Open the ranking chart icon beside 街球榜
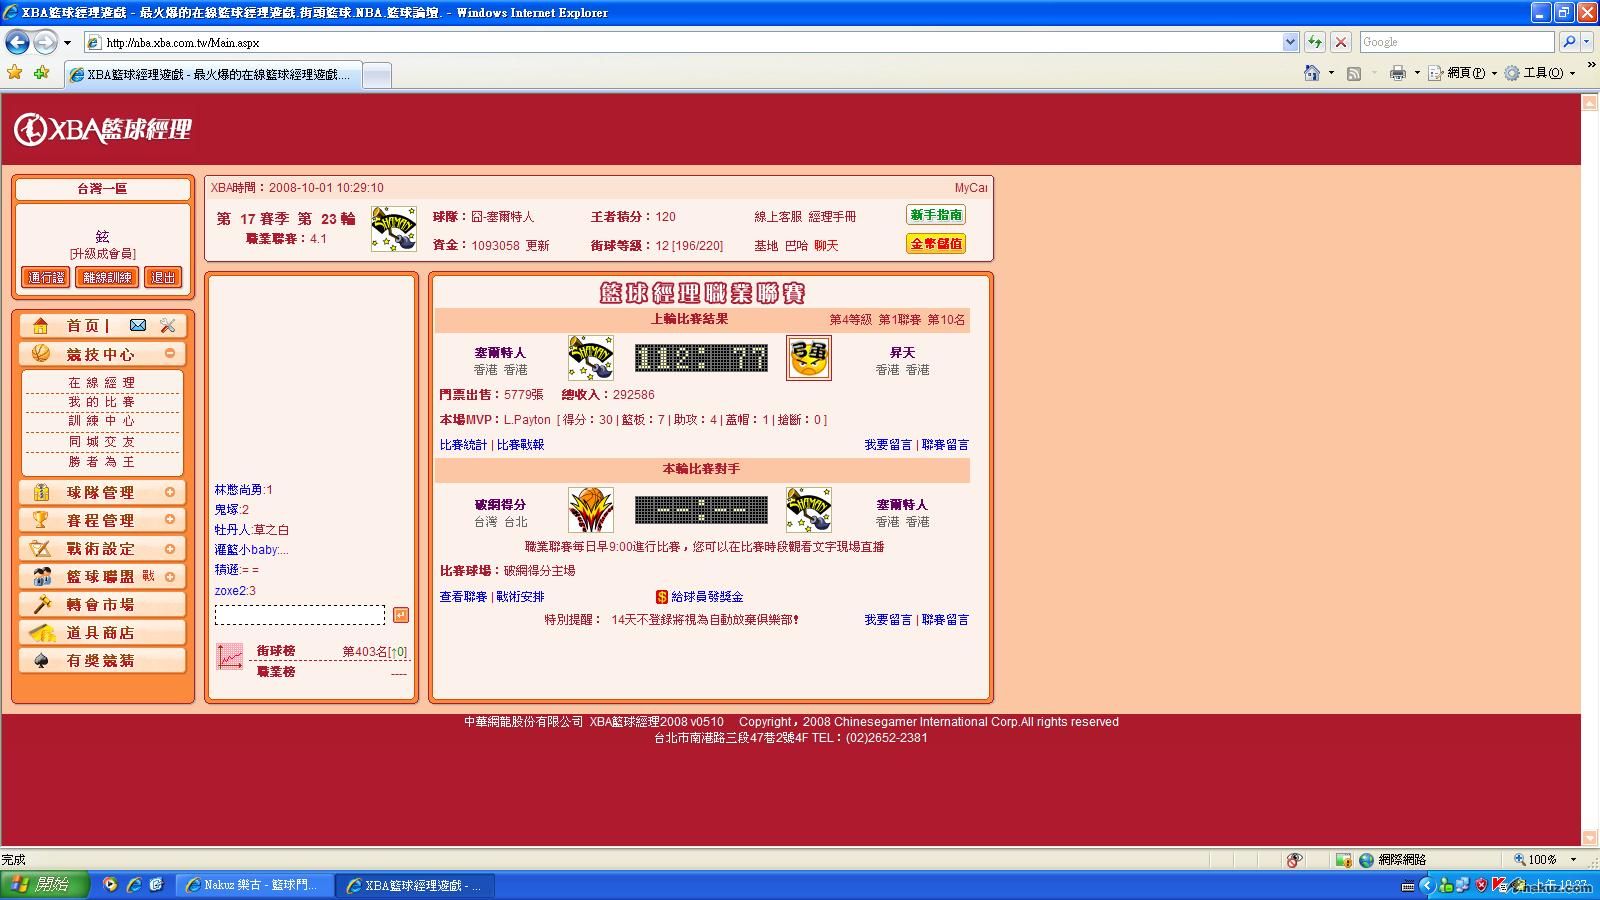Viewport: 1600px width, 900px height. tap(230, 656)
